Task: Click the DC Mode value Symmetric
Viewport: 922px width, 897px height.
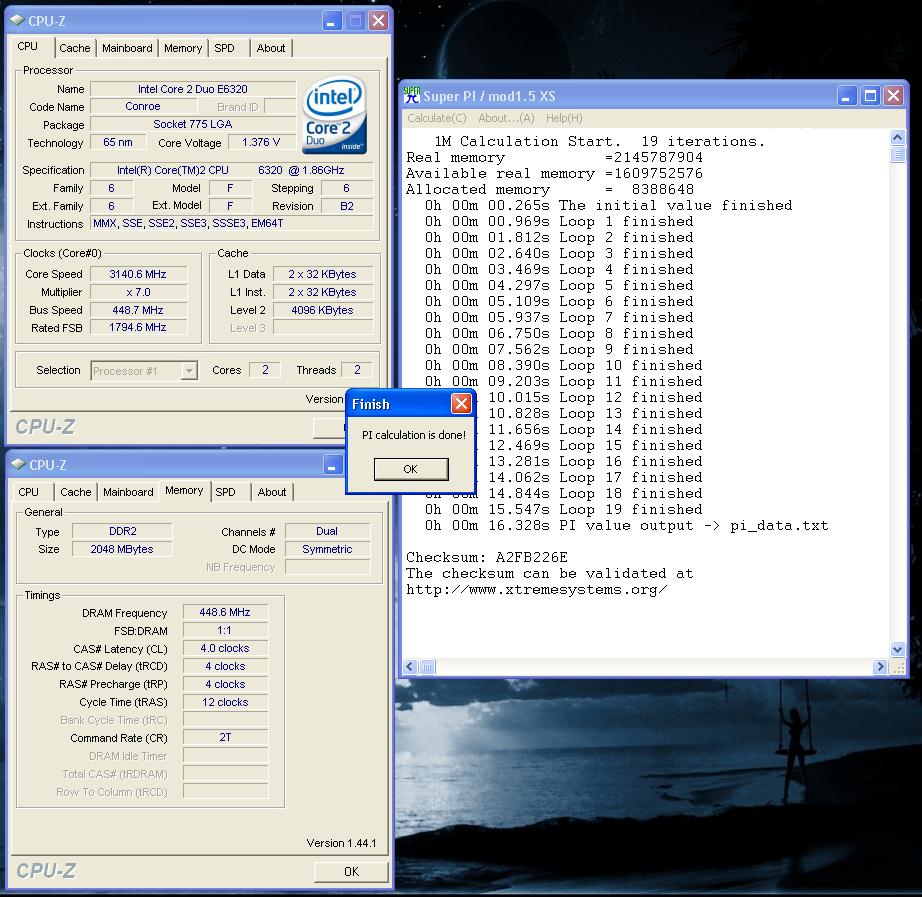Action: [x=327, y=549]
